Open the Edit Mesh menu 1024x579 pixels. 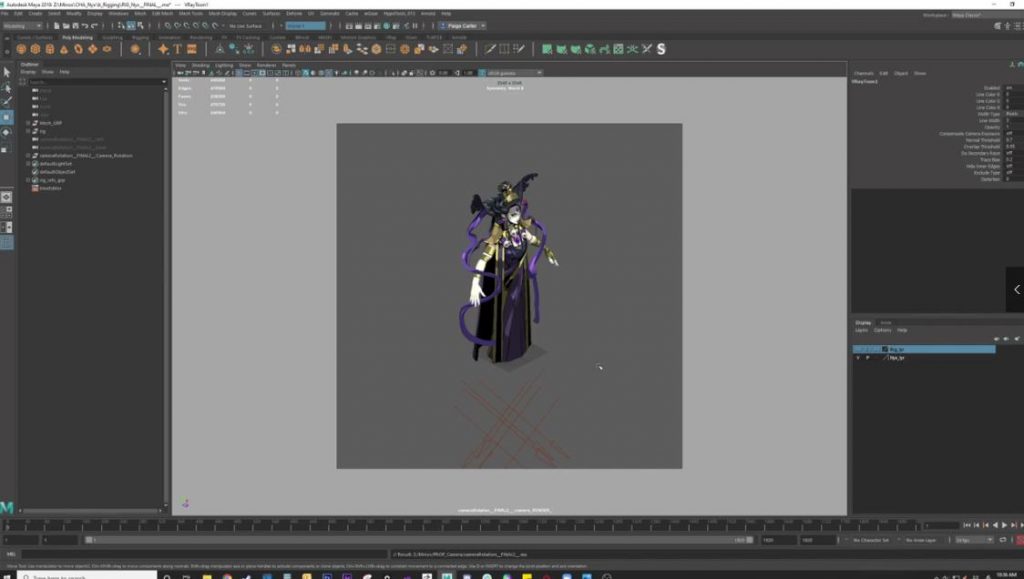pos(162,13)
